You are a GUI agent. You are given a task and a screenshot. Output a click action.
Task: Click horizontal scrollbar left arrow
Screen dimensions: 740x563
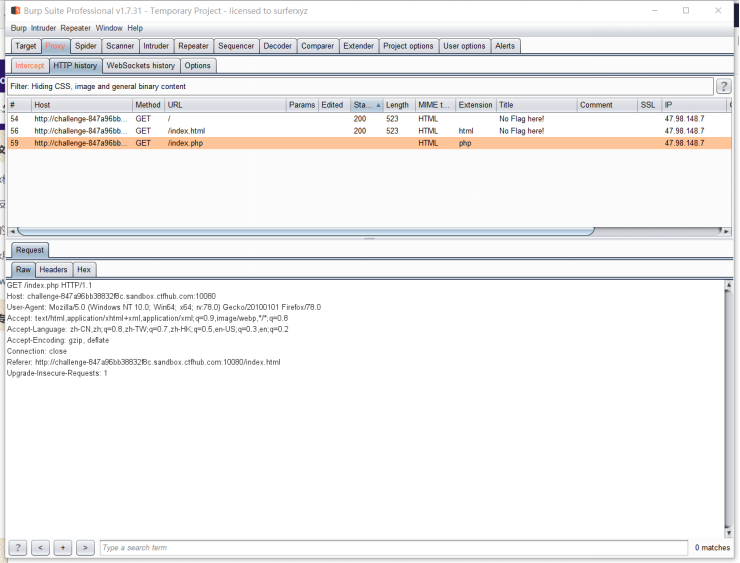coord(12,231)
